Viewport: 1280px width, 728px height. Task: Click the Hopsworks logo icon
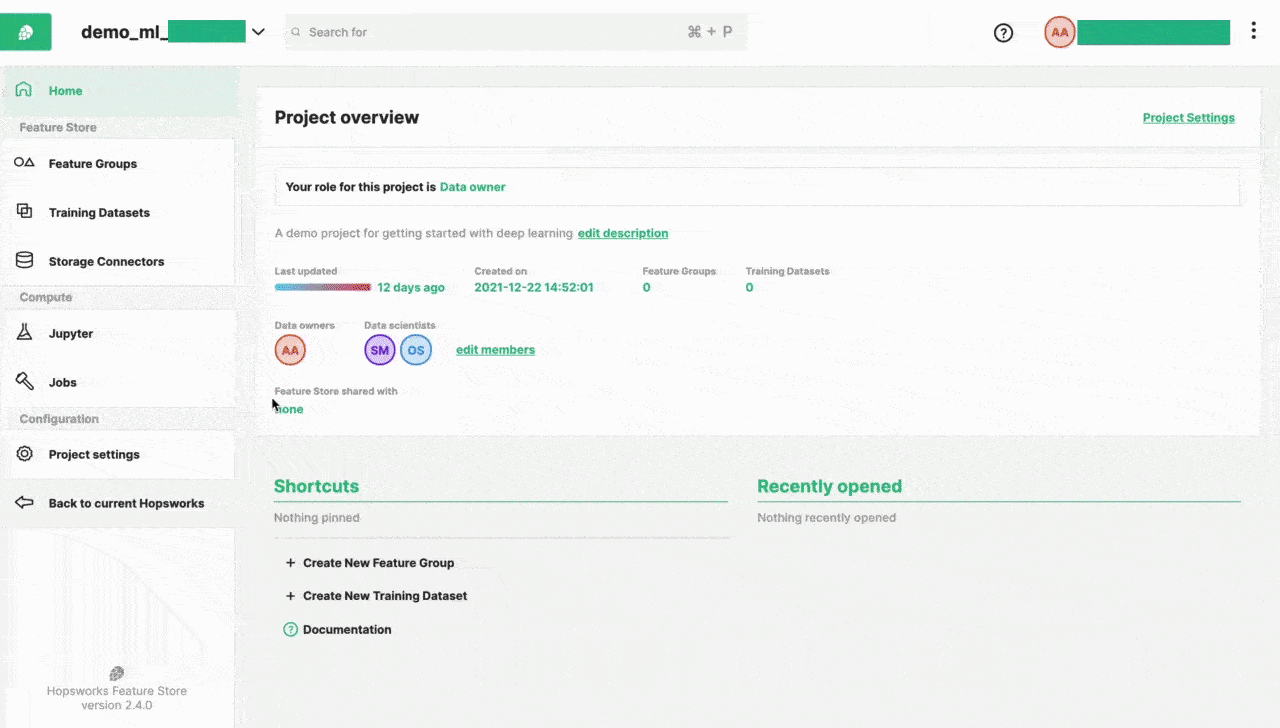(x=26, y=32)
